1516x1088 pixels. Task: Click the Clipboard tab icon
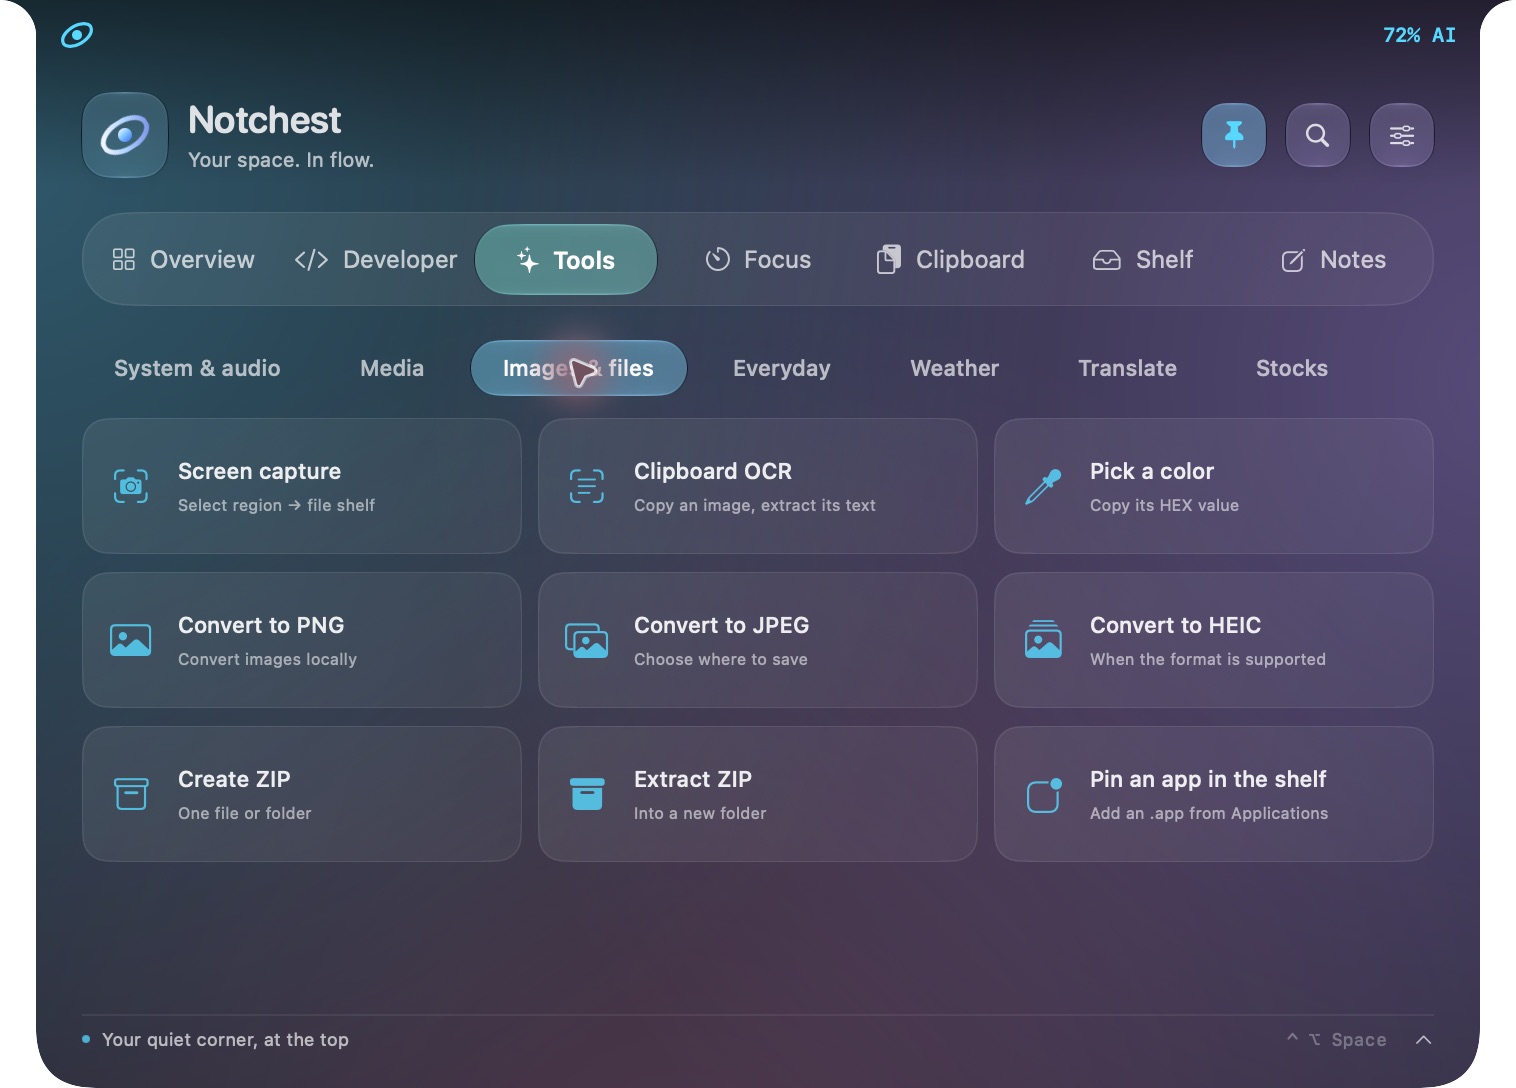(x=889, y=260)
